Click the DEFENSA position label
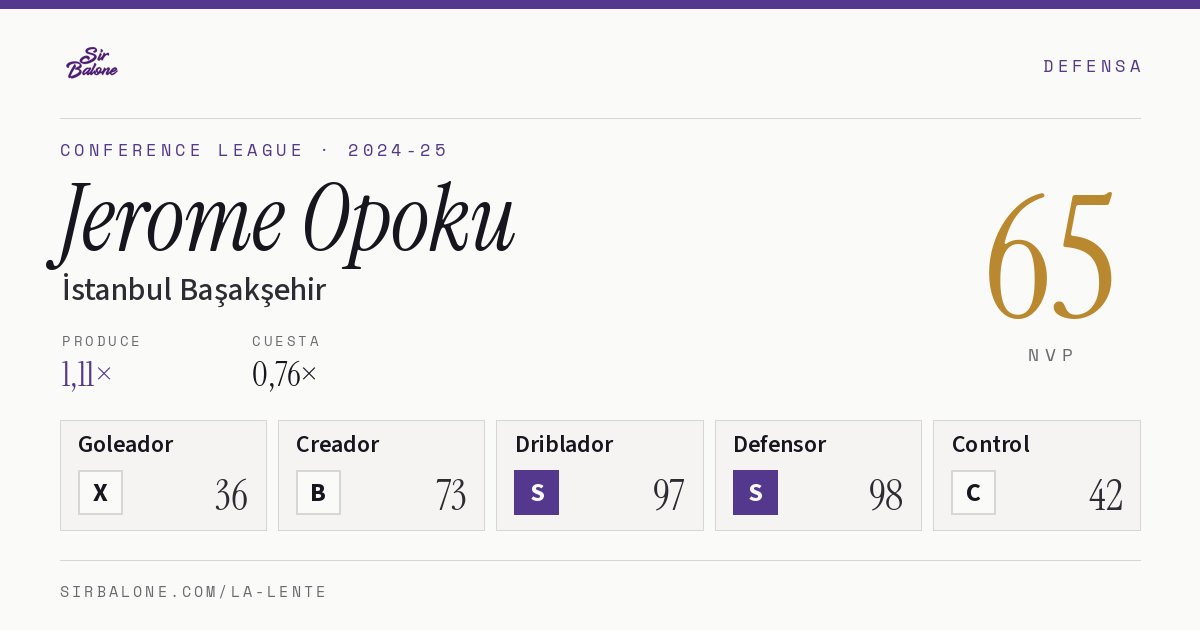1200x630 pixels. point(1092,66)
